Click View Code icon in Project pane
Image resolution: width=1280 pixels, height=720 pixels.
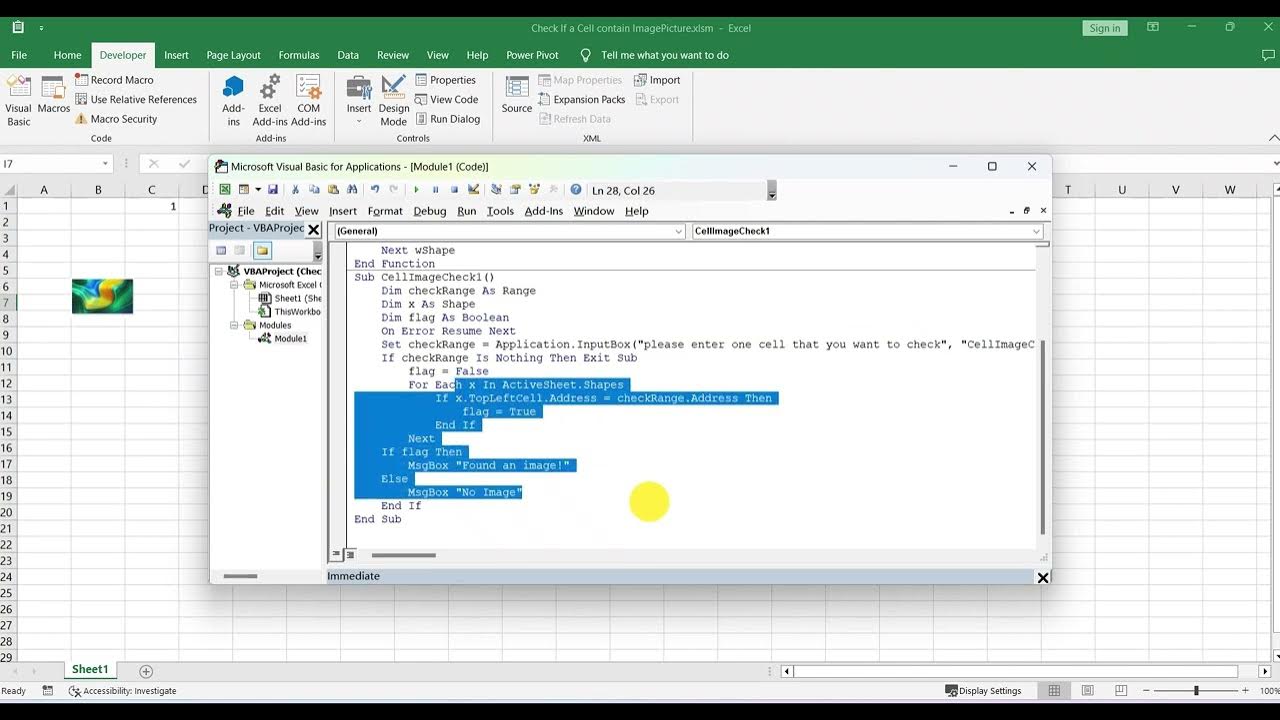(x=221, y=251)
